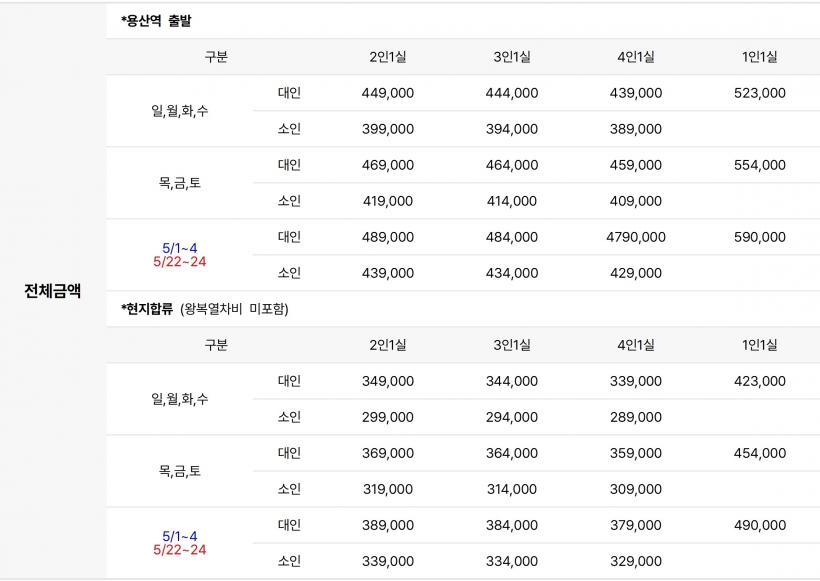Select the 314,000 child price
Viewport: 820px width, 581px height.
(x=511, y=489)
